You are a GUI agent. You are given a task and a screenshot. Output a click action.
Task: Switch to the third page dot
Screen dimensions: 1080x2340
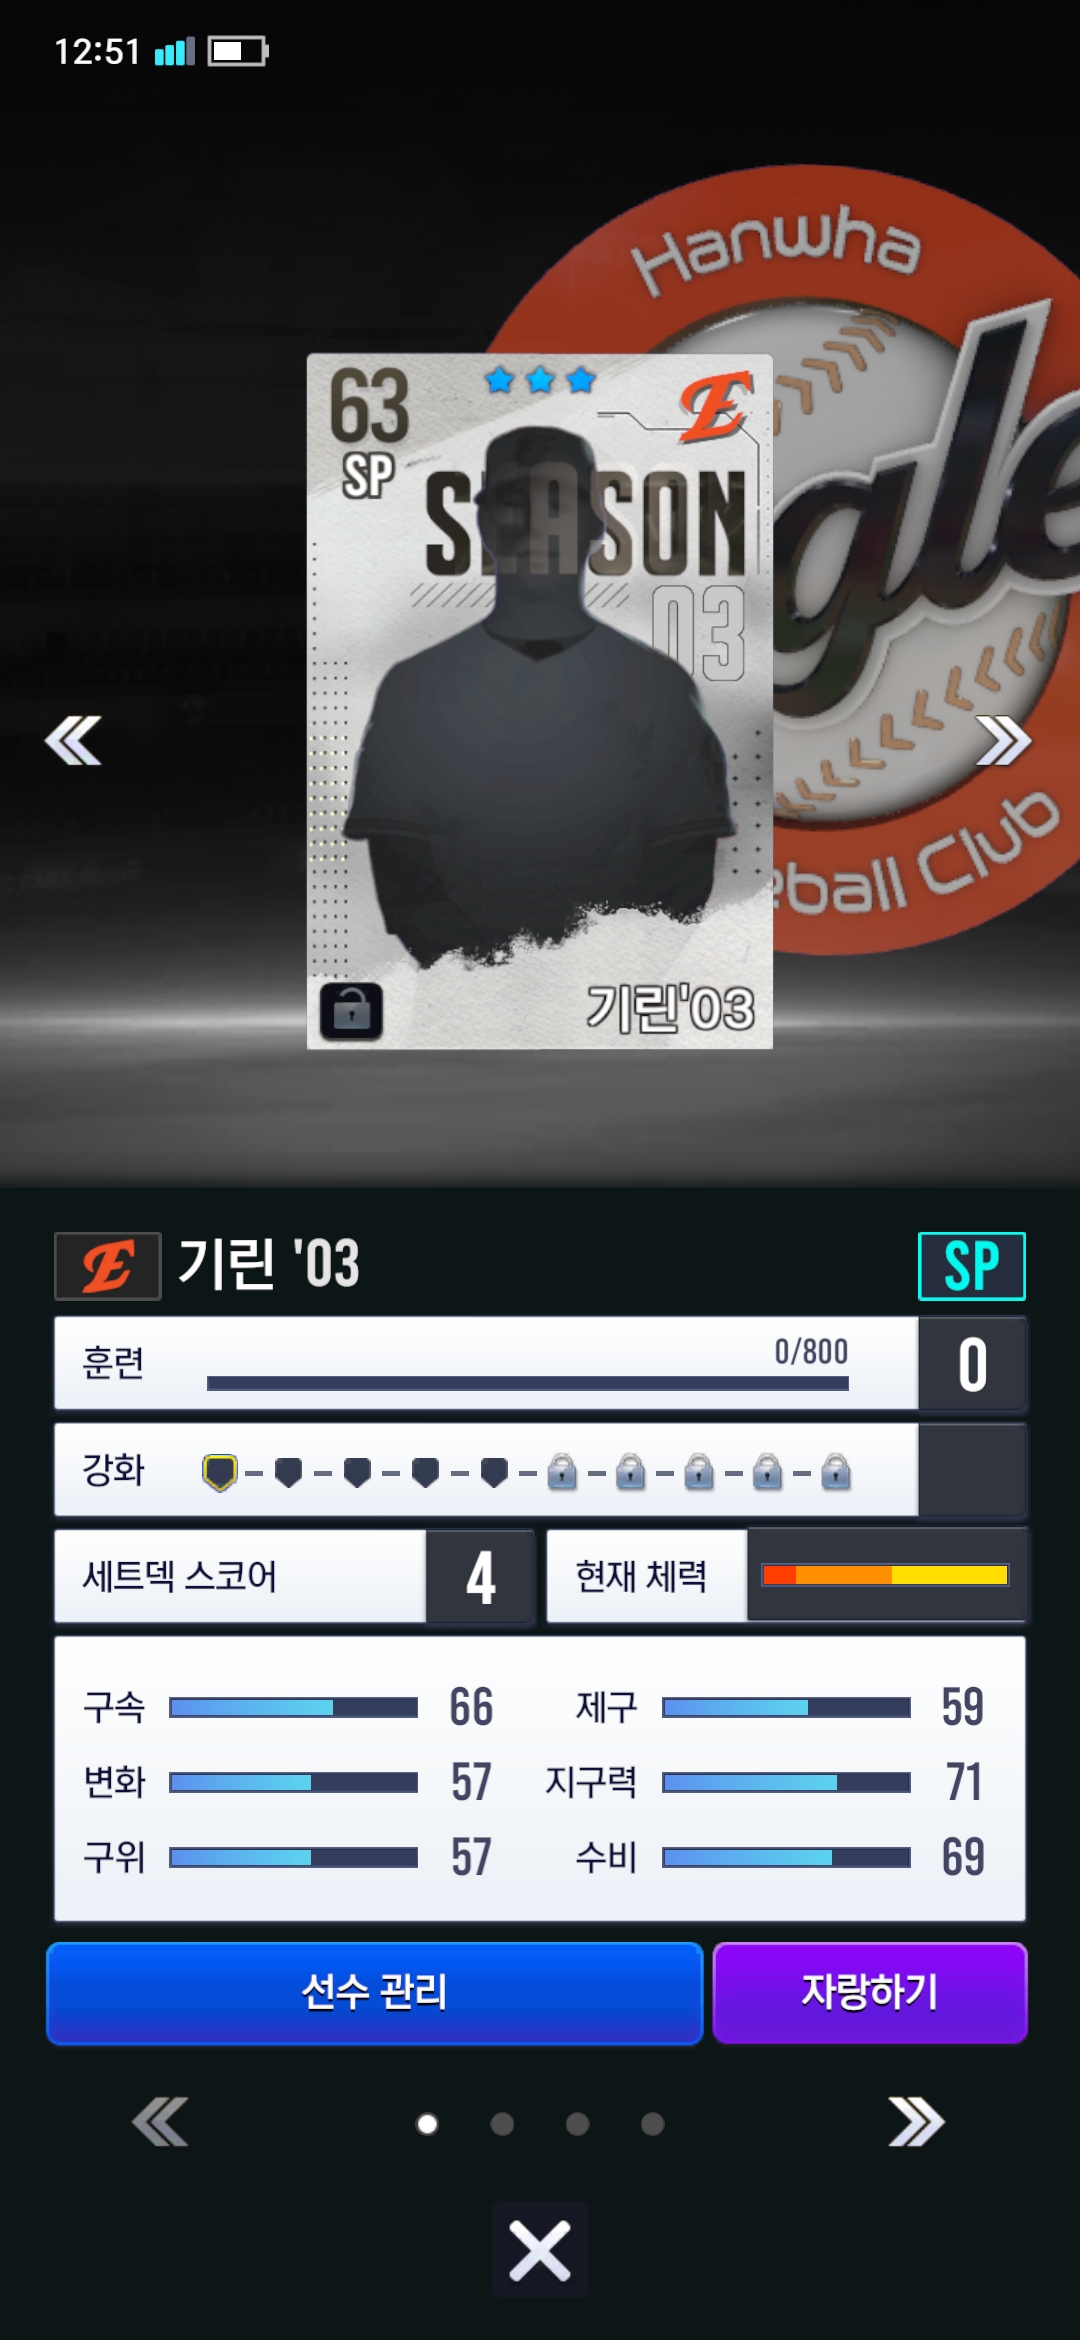point(577,2123)
